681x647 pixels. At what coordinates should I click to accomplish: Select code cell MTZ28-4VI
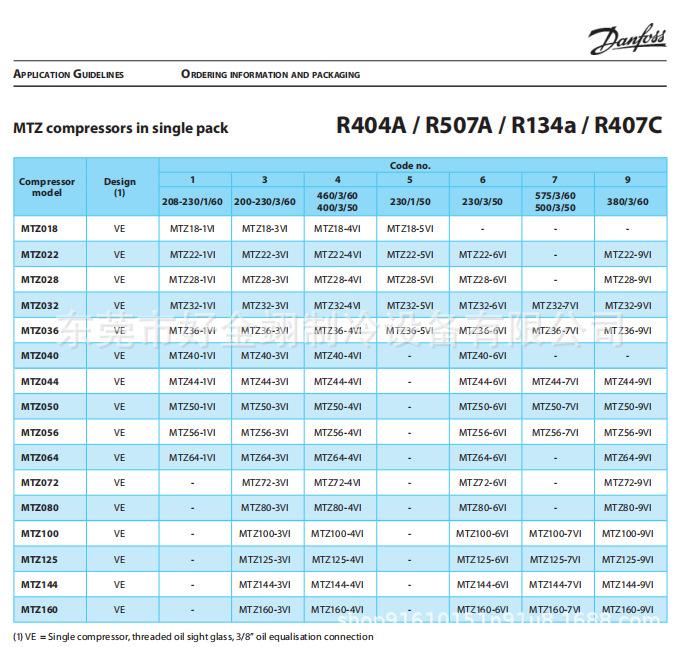[x=337, y=280]
